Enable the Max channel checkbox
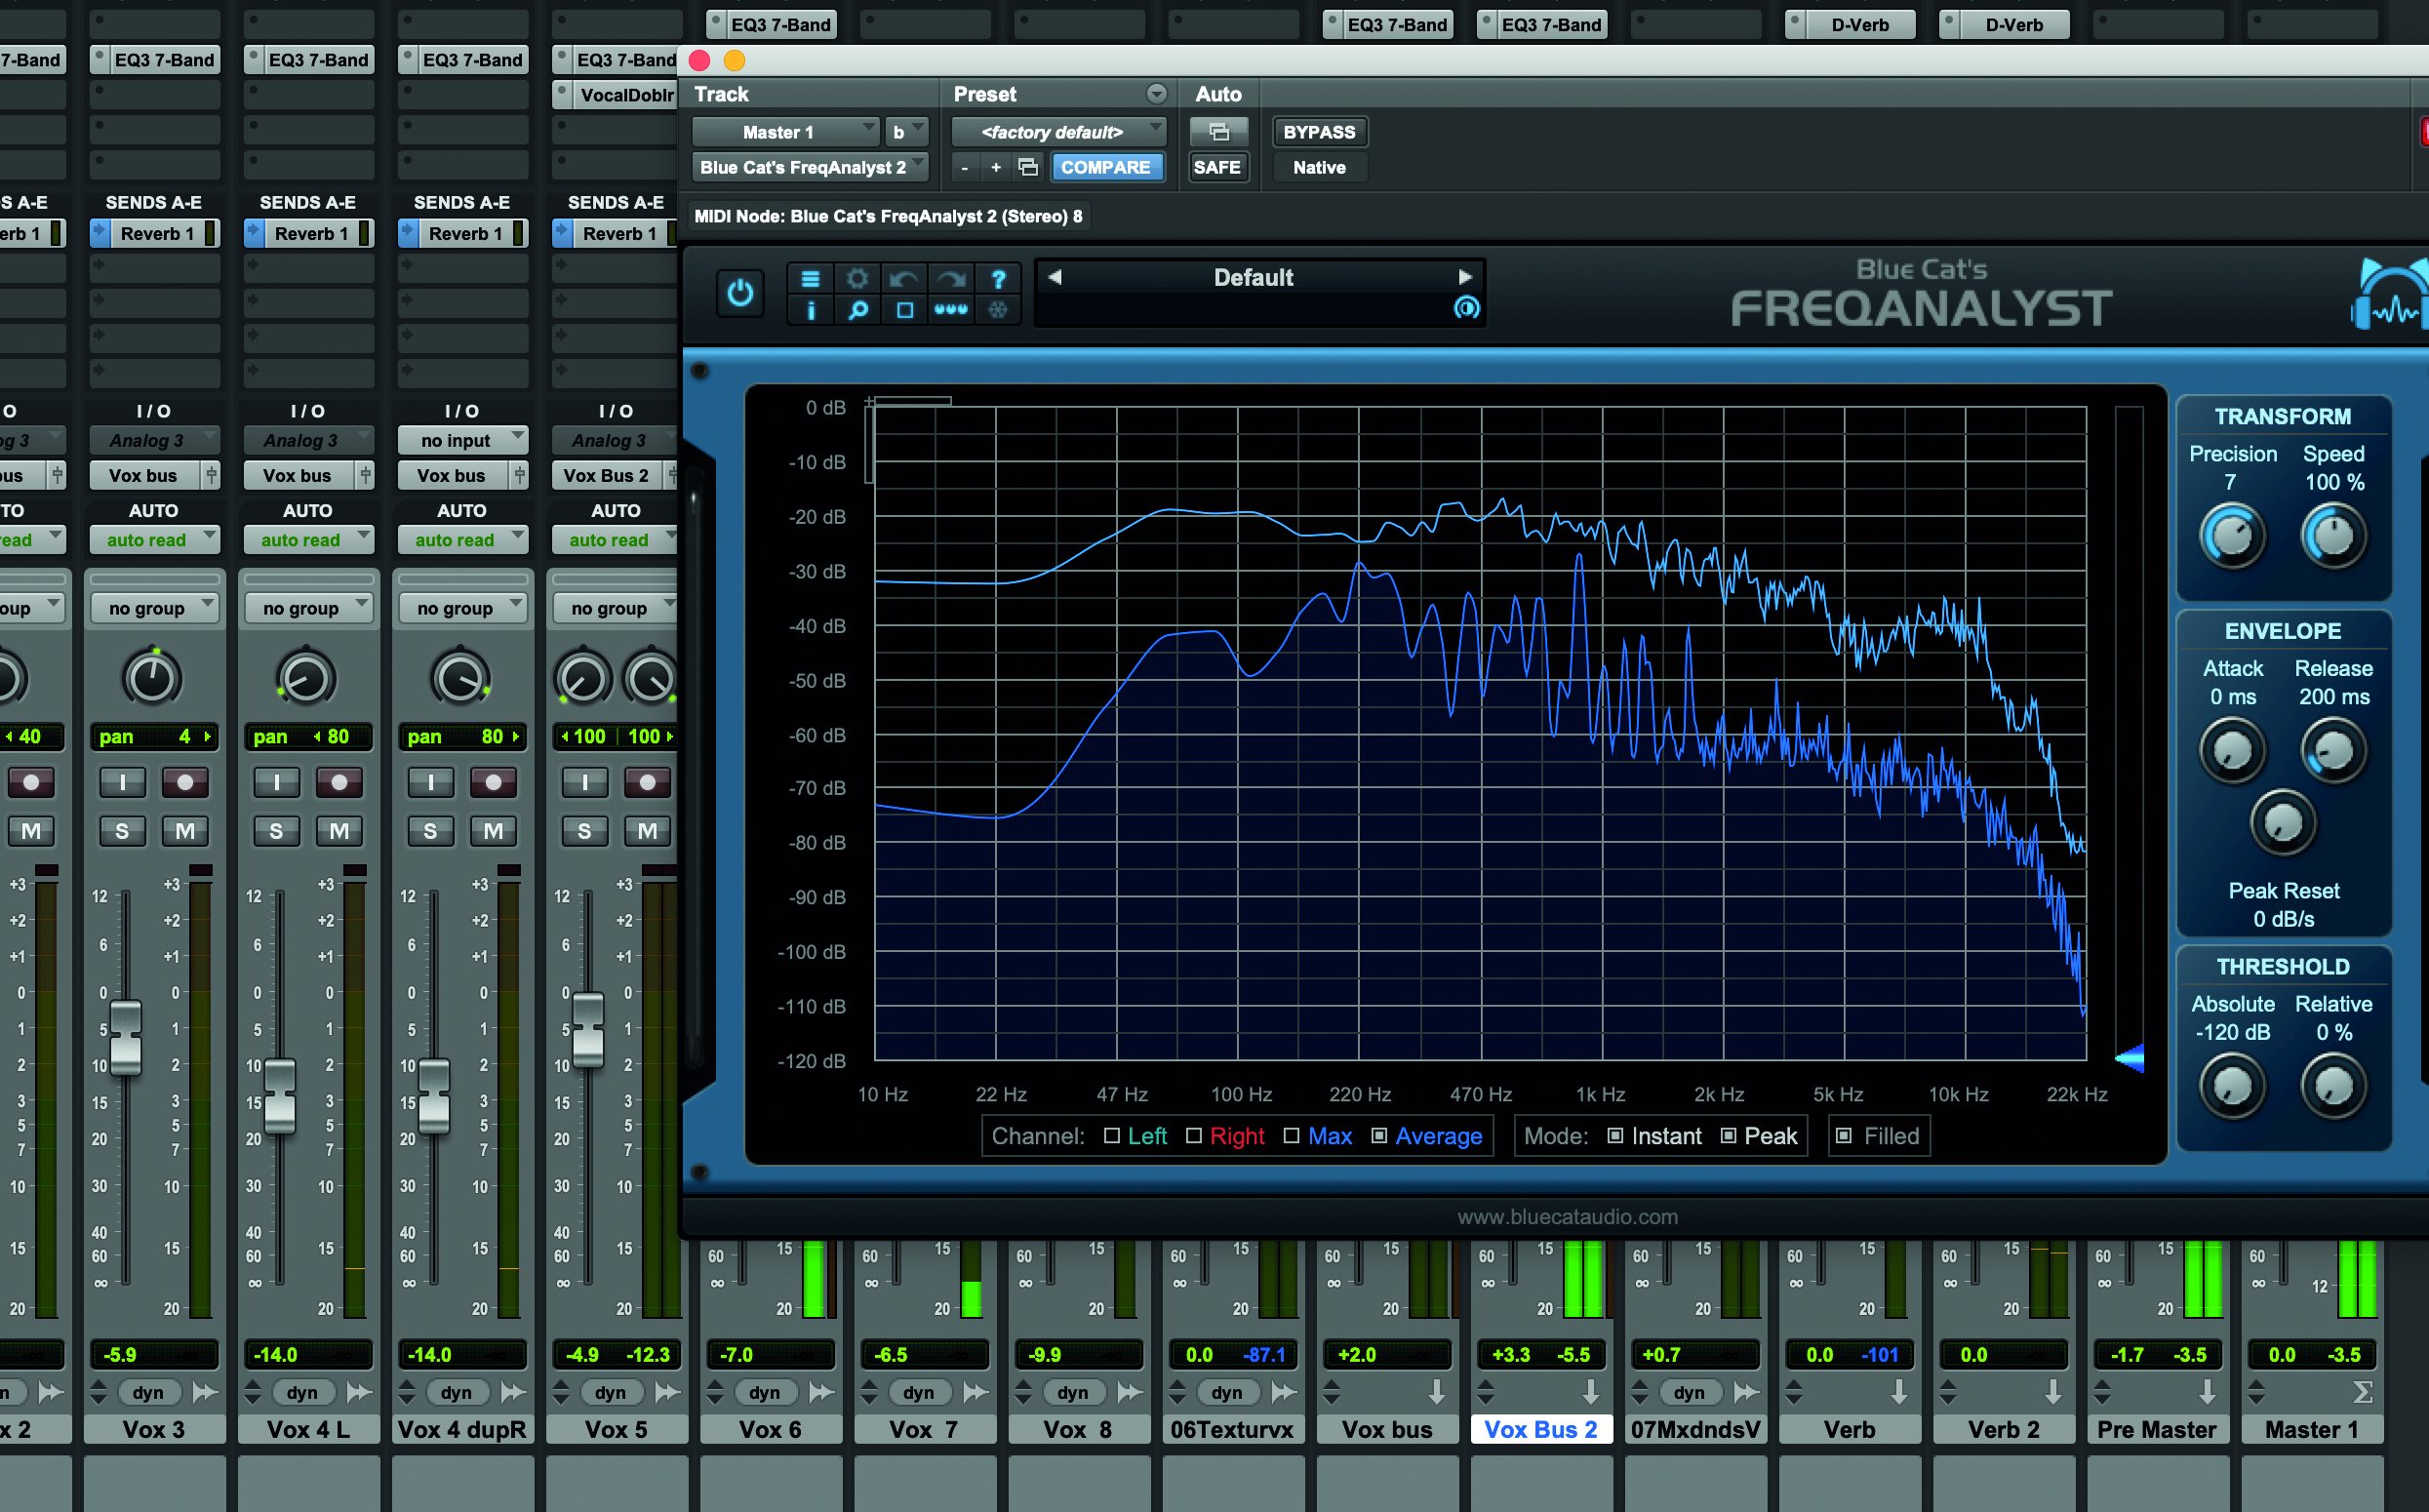Image resolution: width=2429 pixels, height=1512 pixels. tap(1291, 1136)
